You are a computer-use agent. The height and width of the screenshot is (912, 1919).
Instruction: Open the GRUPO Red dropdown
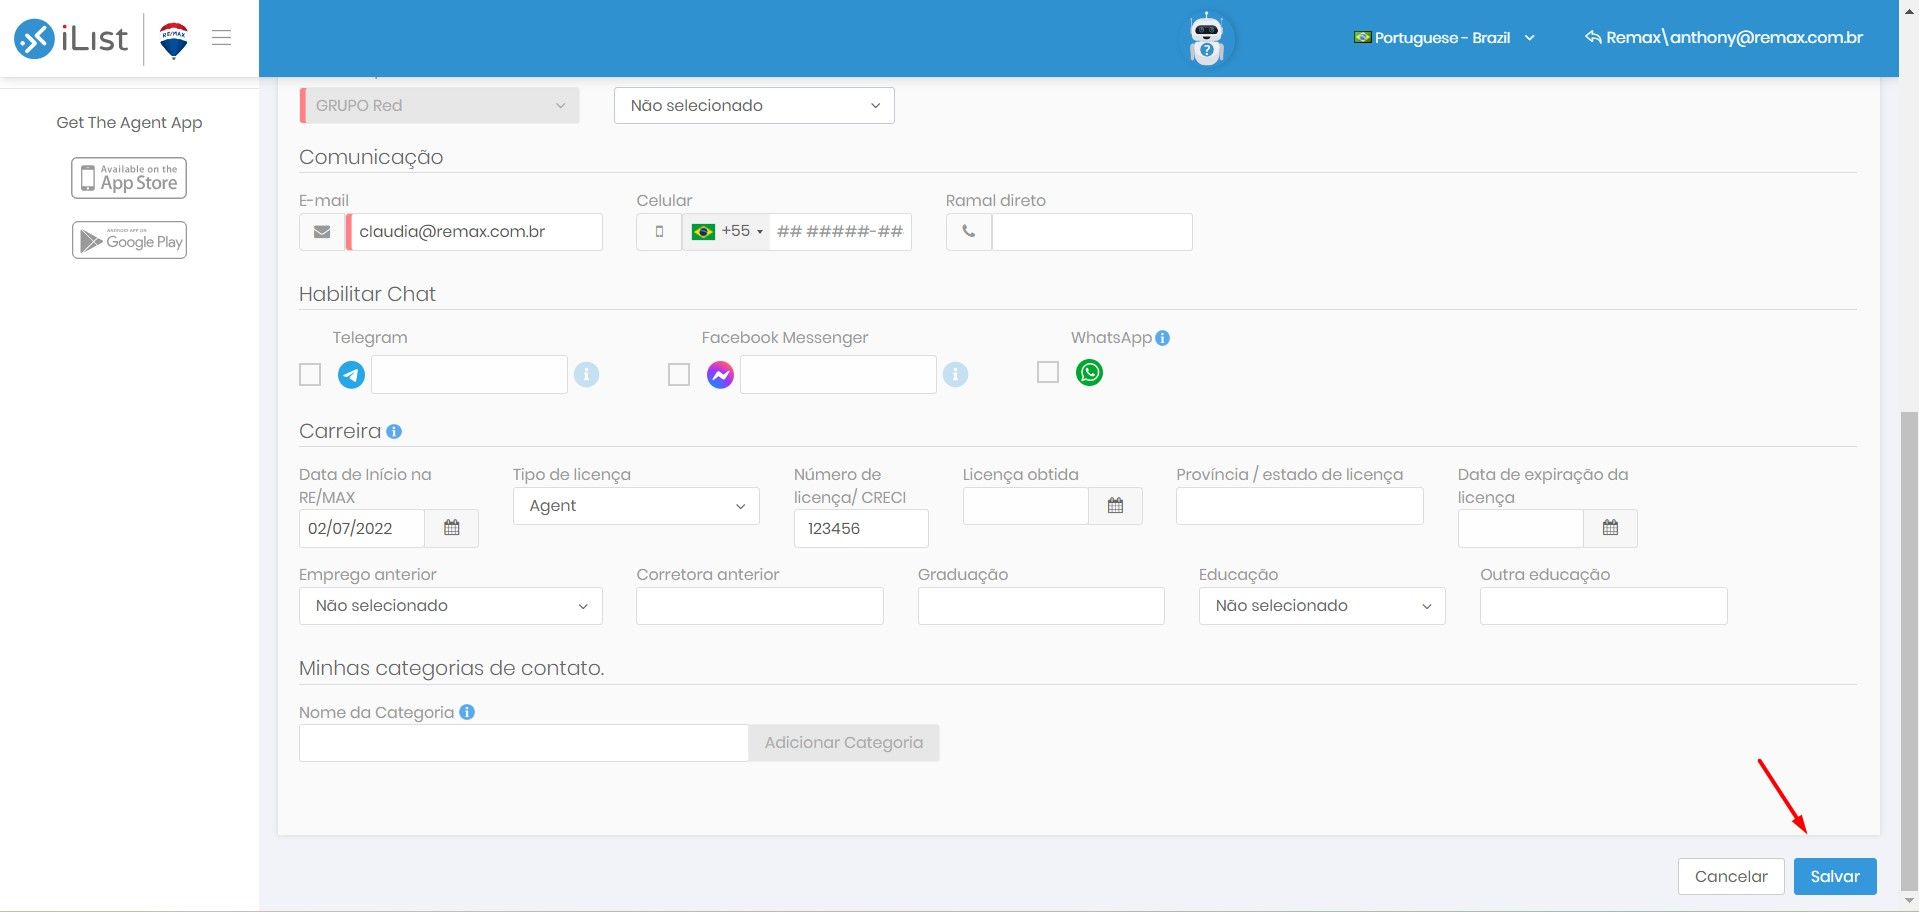(x=439, y=106)
